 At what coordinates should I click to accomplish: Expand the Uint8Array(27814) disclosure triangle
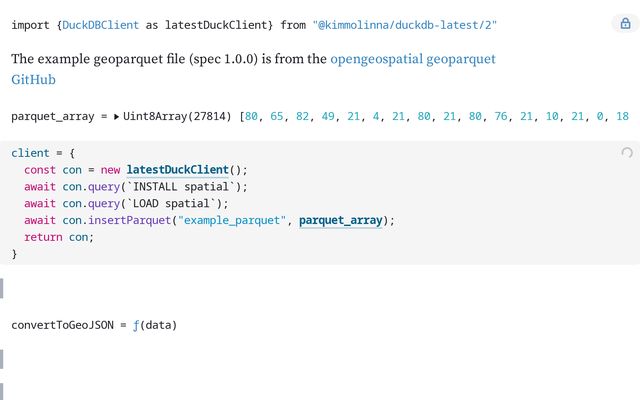click(116, 117)
